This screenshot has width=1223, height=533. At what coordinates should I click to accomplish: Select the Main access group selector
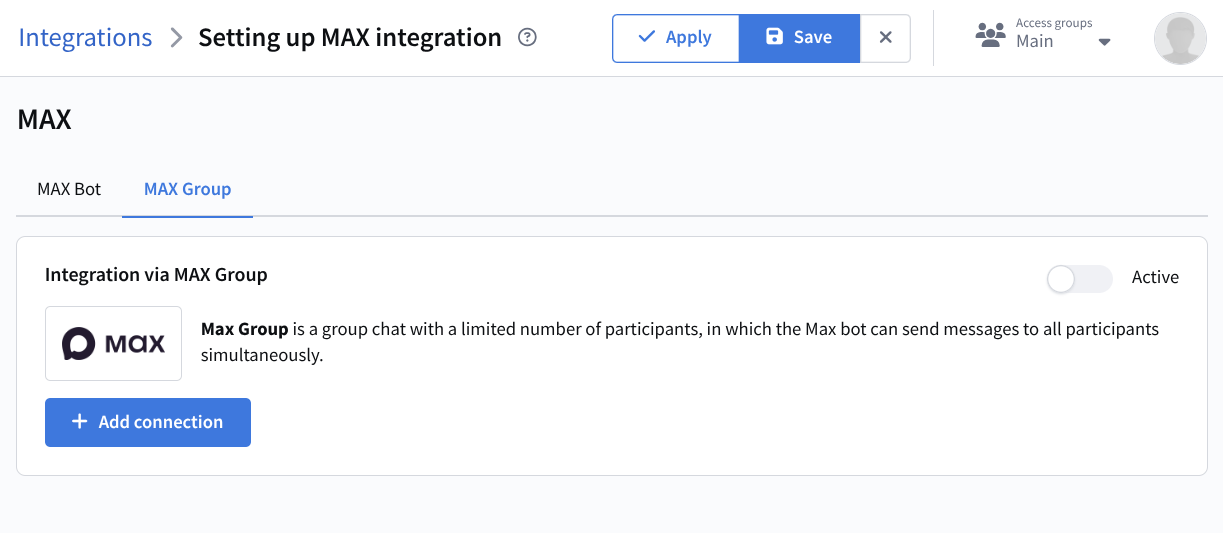(1035, 42)
